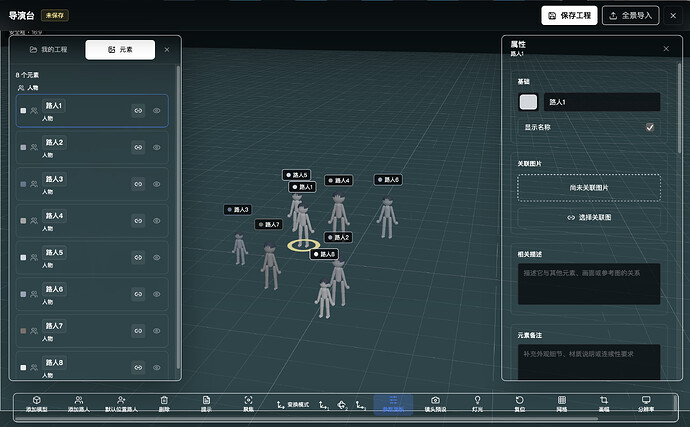This screenshot has height=427, width=690.
Task: Click the 保存工程 button
Action: click(569, 15)
